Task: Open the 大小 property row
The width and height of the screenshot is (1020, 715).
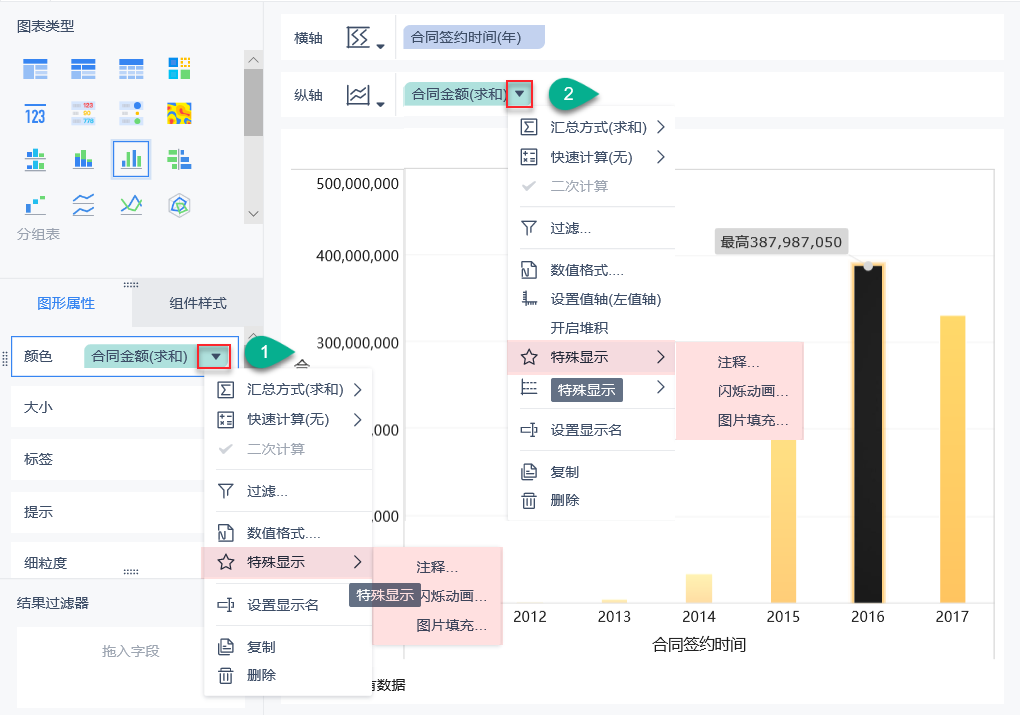Action: (x=108, y=407)
